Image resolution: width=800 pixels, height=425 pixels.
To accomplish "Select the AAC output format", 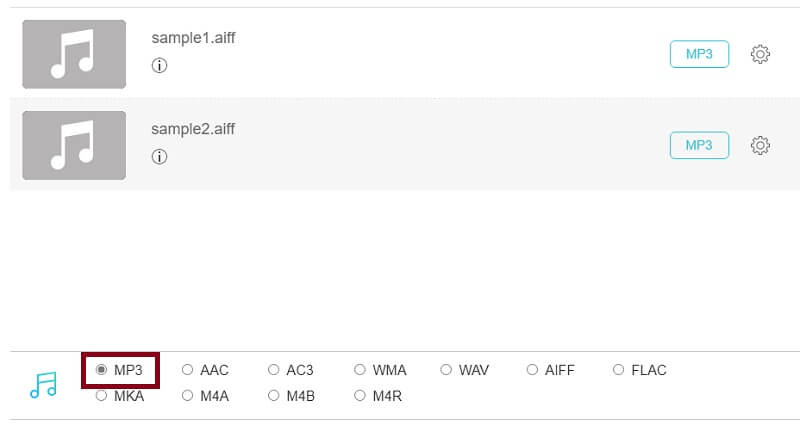I will [x=188, y=370].
